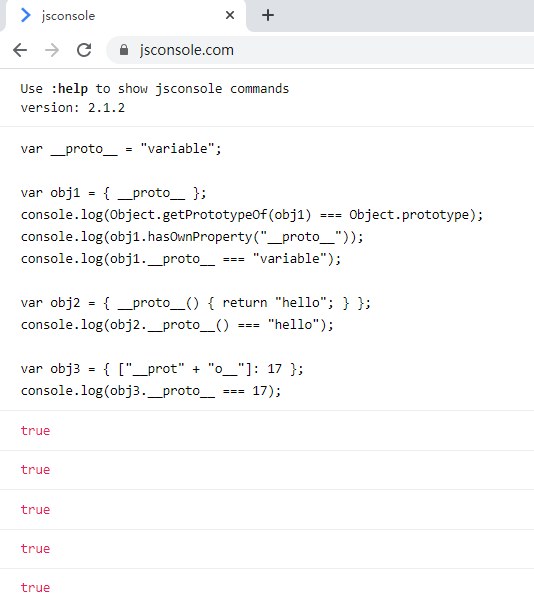Click the var obj1 declaration line
The image size is (534, 603).
click(113, 193)
